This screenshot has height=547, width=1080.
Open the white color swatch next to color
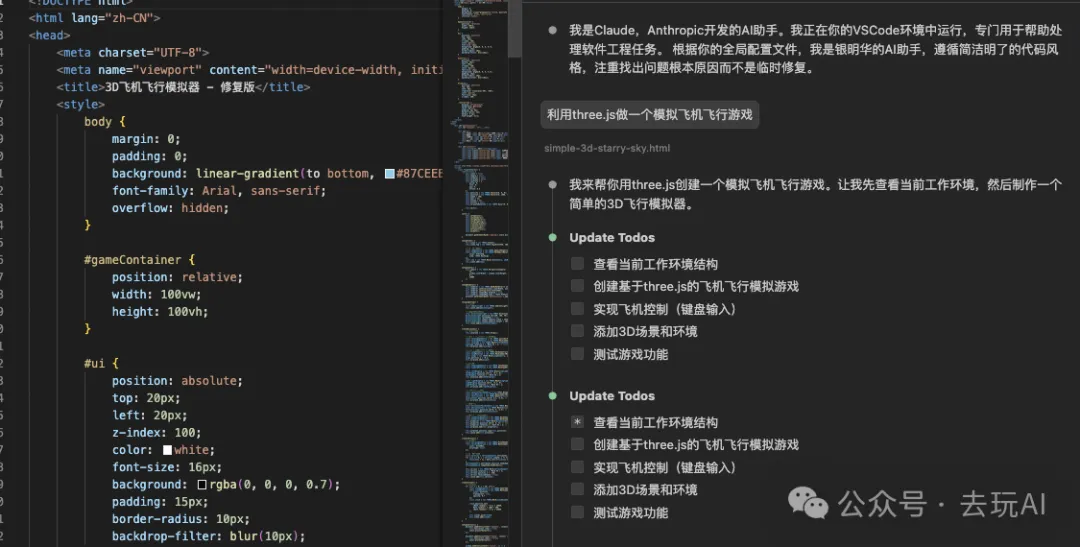point(167,450)
